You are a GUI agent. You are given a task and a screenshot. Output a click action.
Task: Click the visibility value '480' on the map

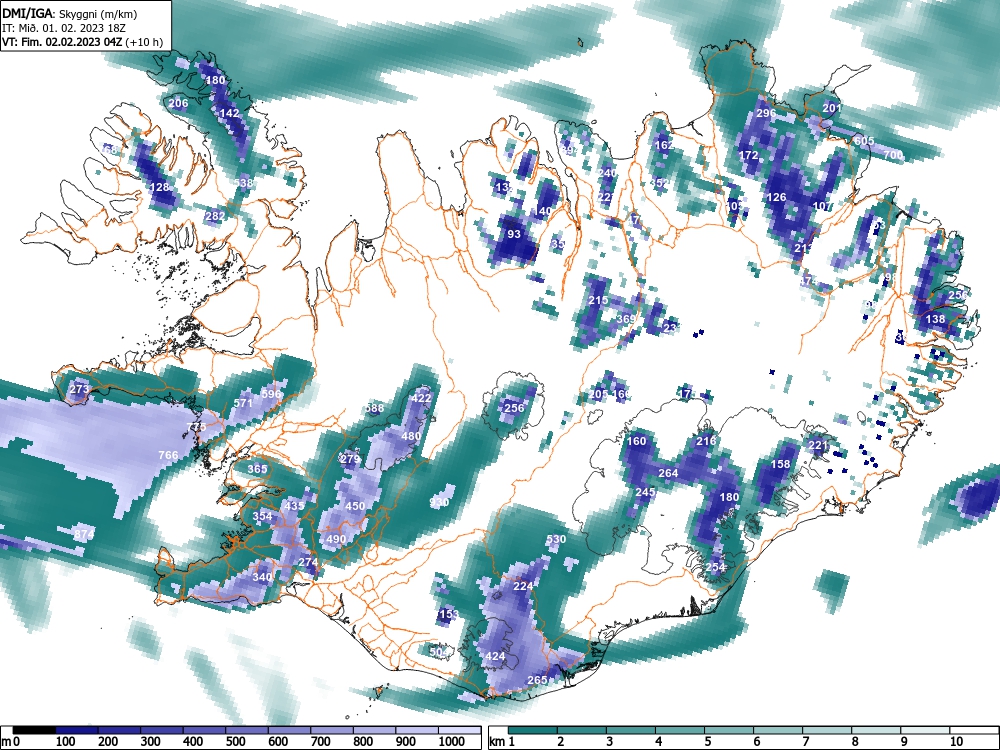(411, 437)
